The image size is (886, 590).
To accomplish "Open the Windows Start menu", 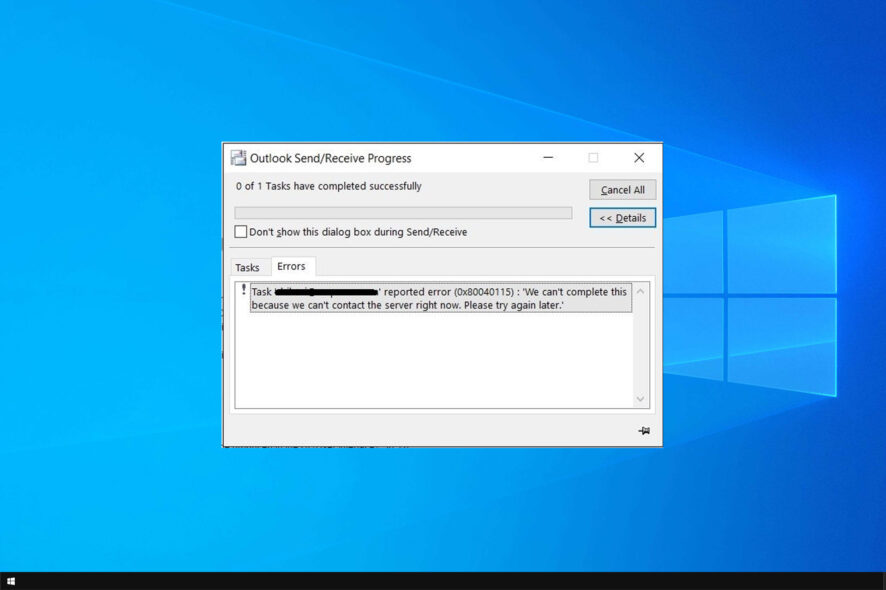I will click(11, 581).
